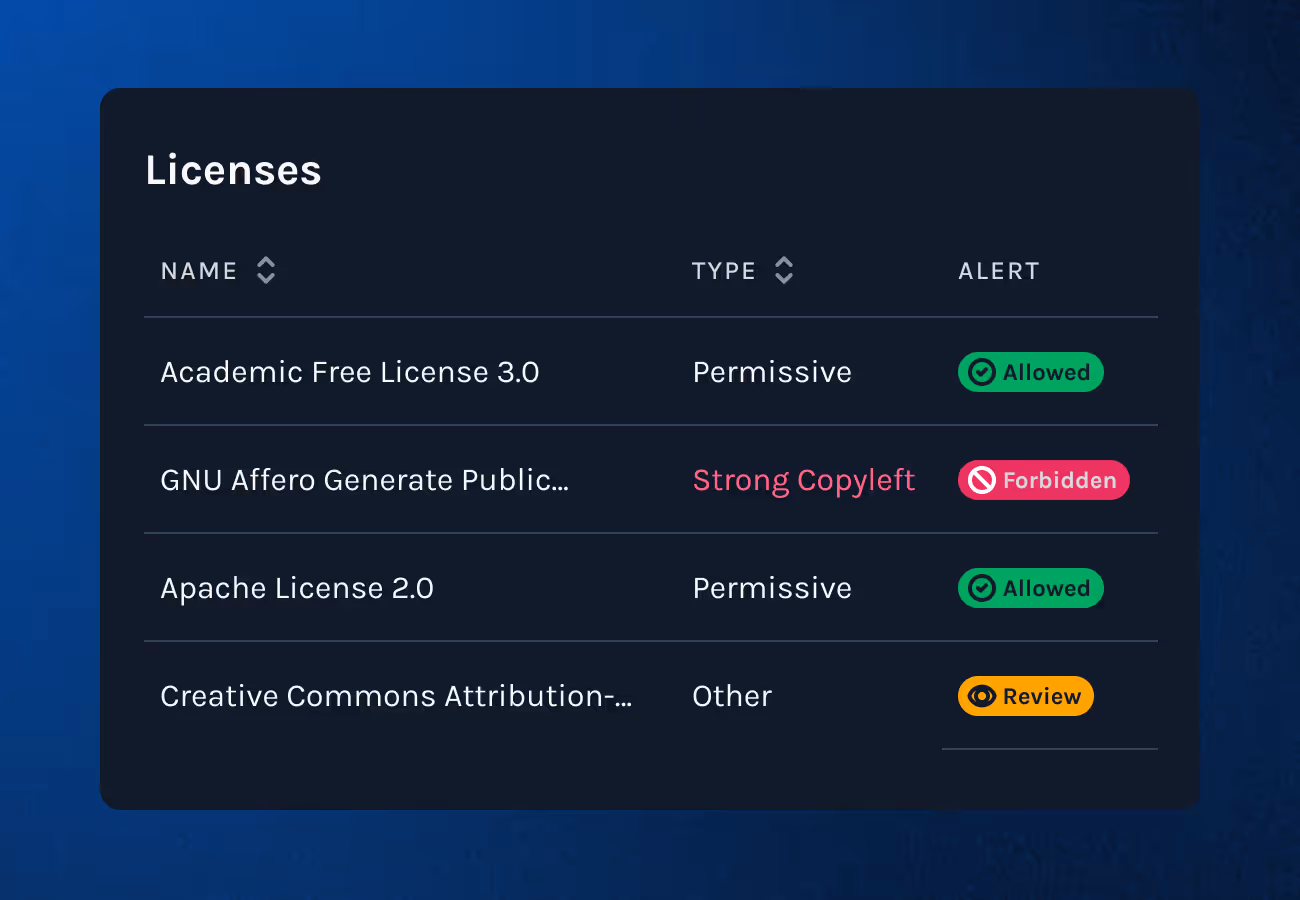Open the GNU Affero Generate Public license entry

pyautogui.click(x=364, y=480)
